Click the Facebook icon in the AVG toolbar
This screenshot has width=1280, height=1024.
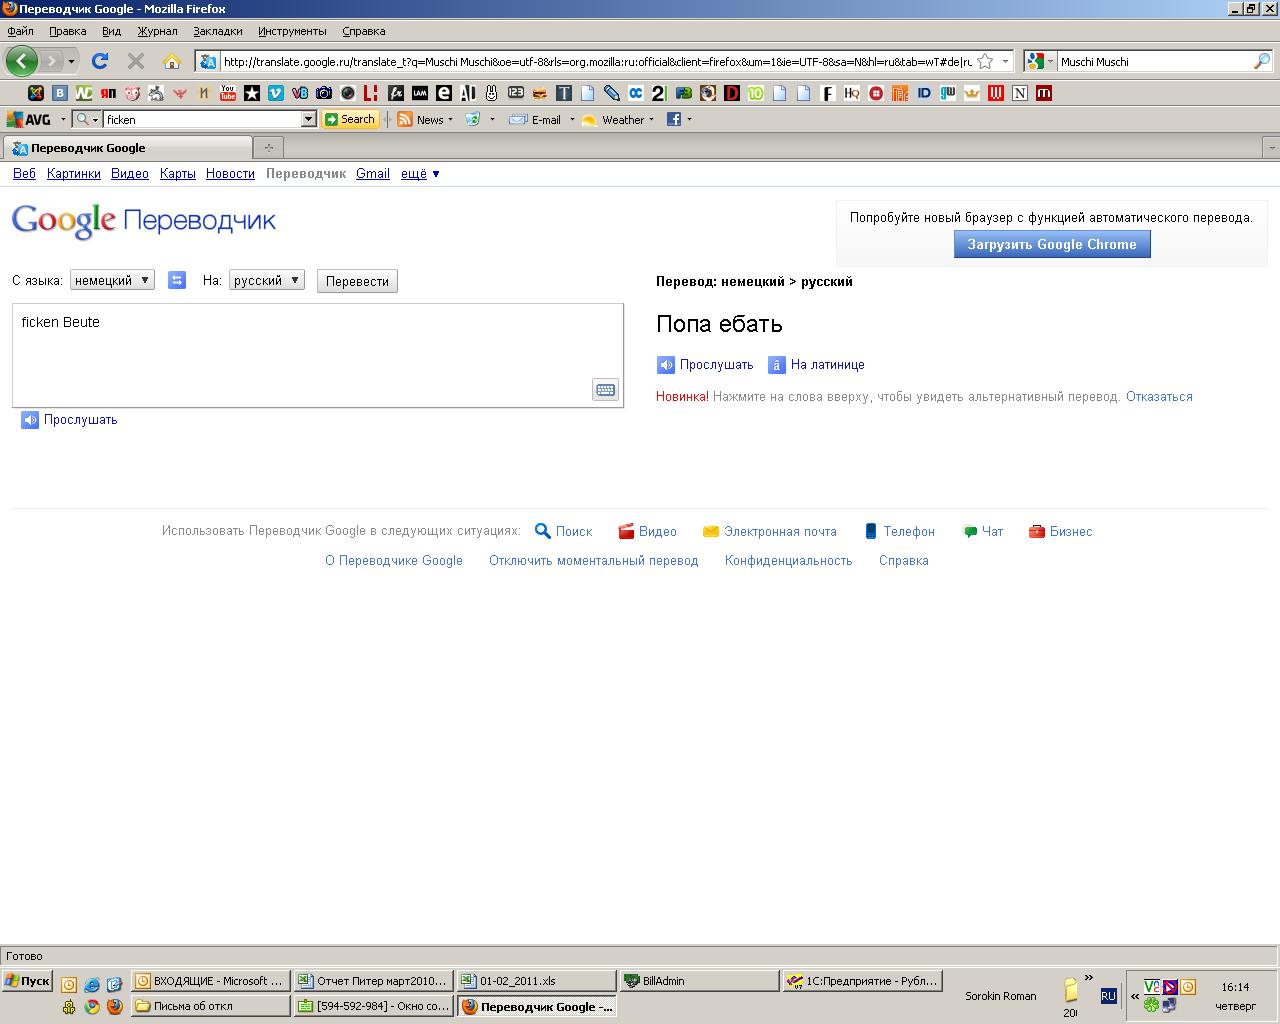[x=674, y=119]
